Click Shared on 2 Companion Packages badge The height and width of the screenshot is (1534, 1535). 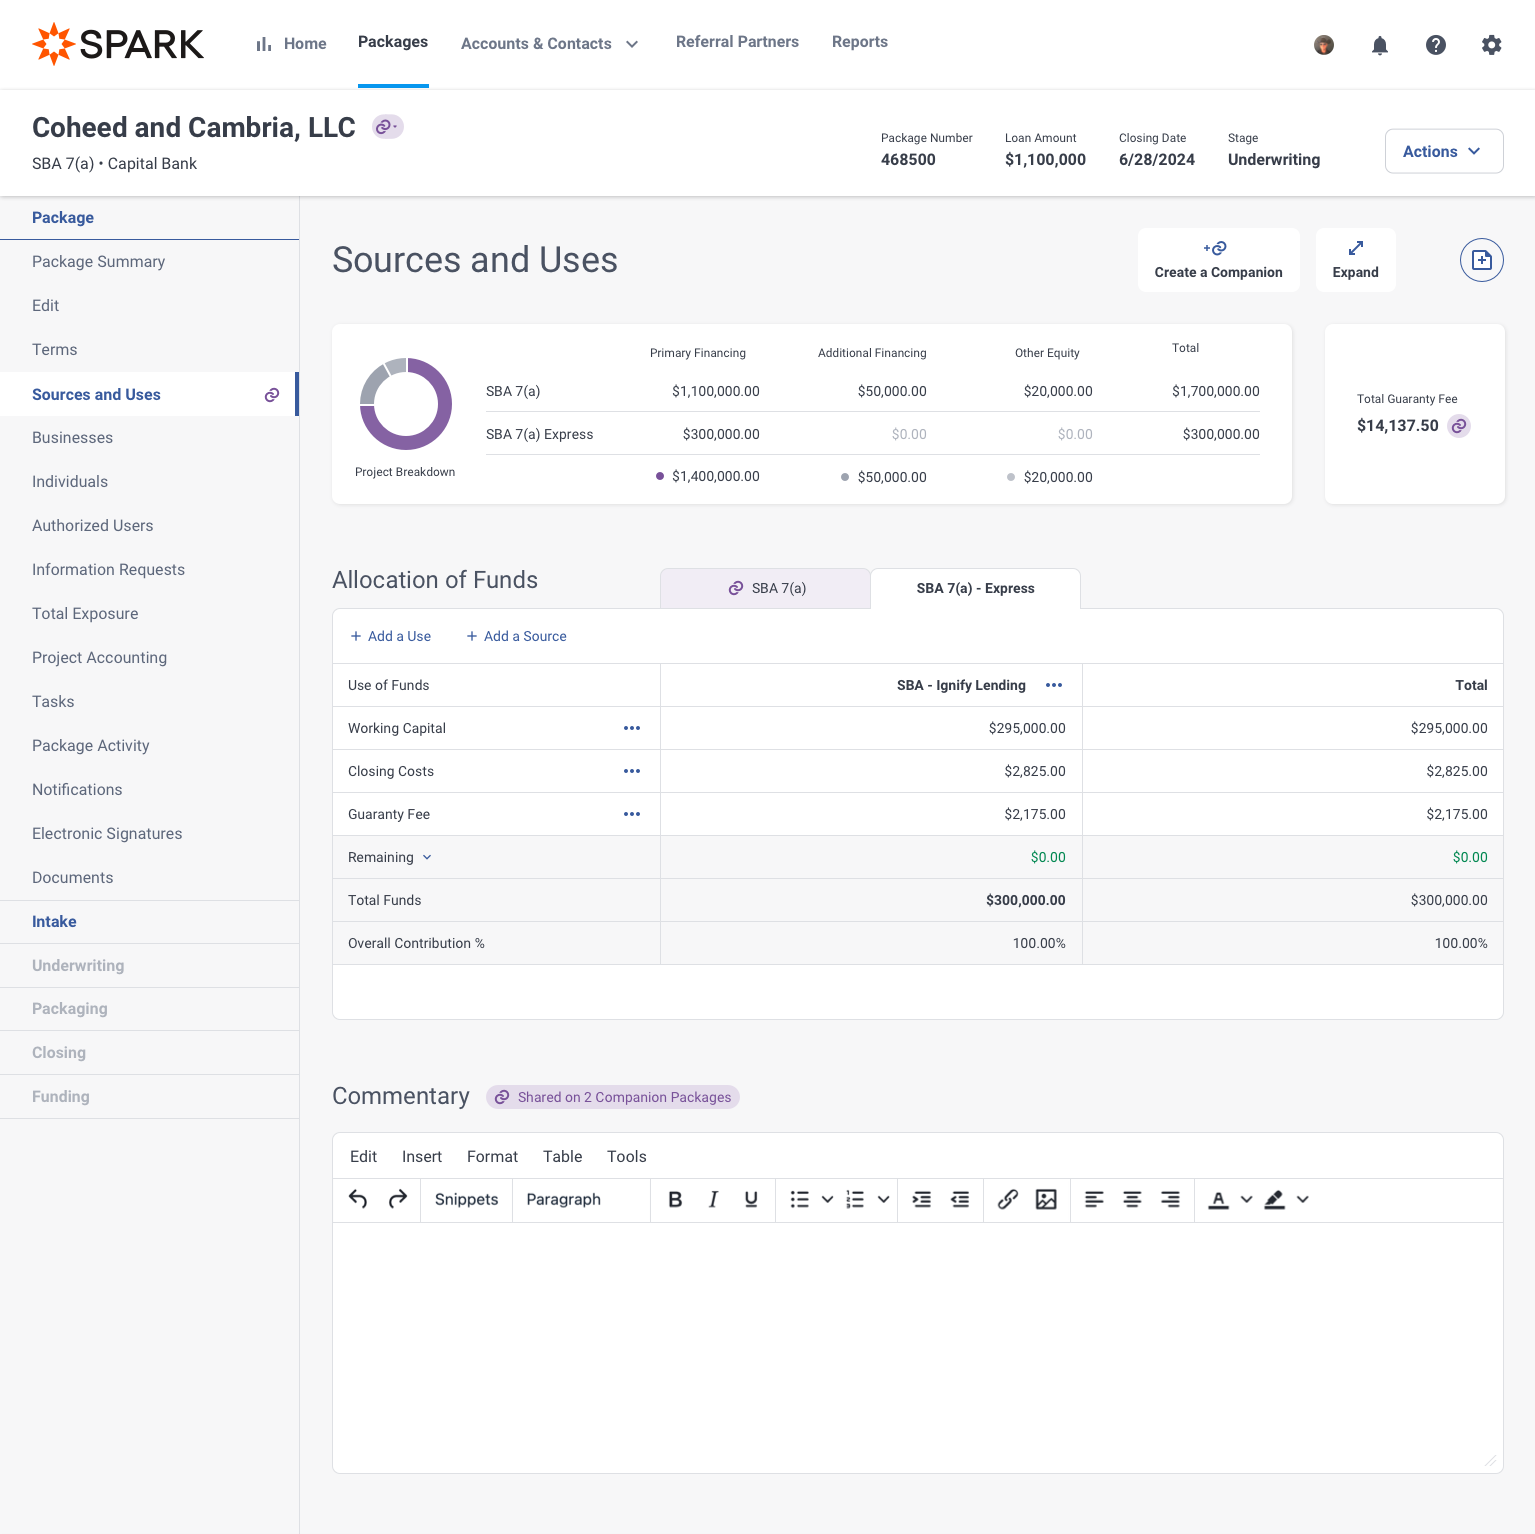[613, 1097]
